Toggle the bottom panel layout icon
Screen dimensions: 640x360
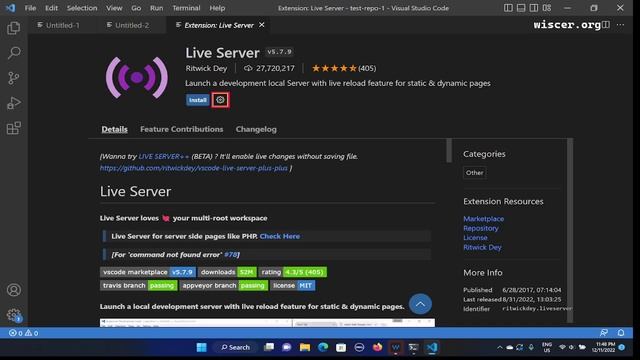point(521,8)
